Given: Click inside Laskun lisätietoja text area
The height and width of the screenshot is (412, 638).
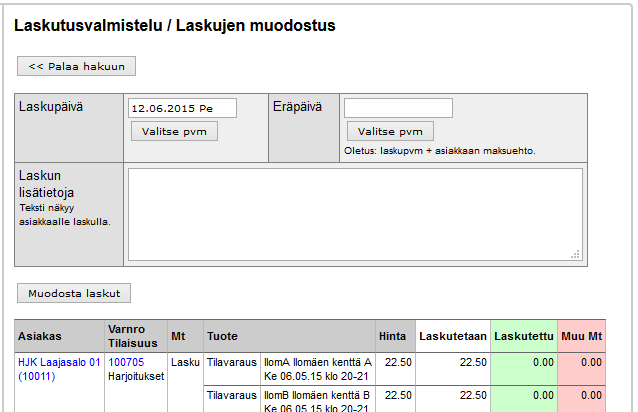Looking at the screenshot, I should pos(355,214).
